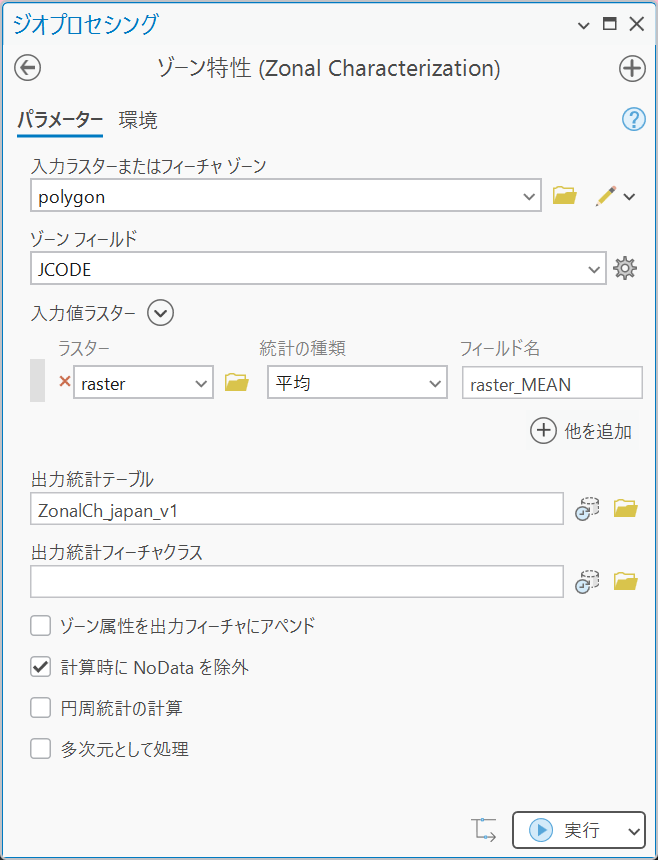Open the JCODE zone field dropdown
The image size is (658, 860).
tap(318, 269)
